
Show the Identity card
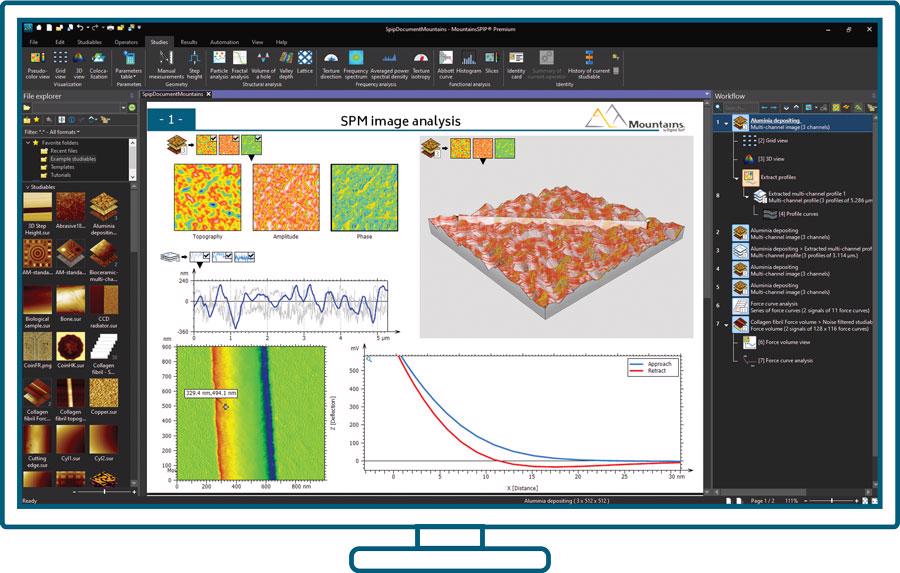[516, 65]
